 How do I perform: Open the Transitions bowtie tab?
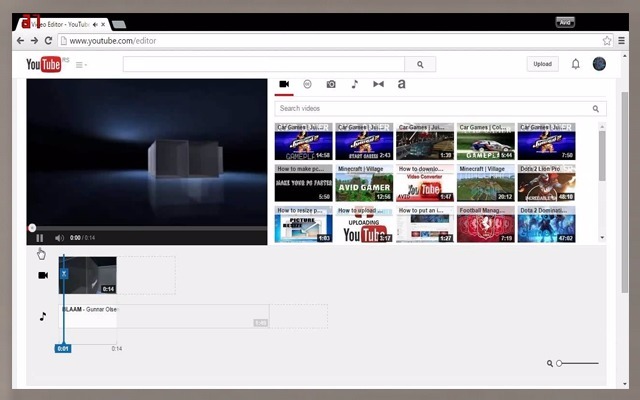click(378, 84)
